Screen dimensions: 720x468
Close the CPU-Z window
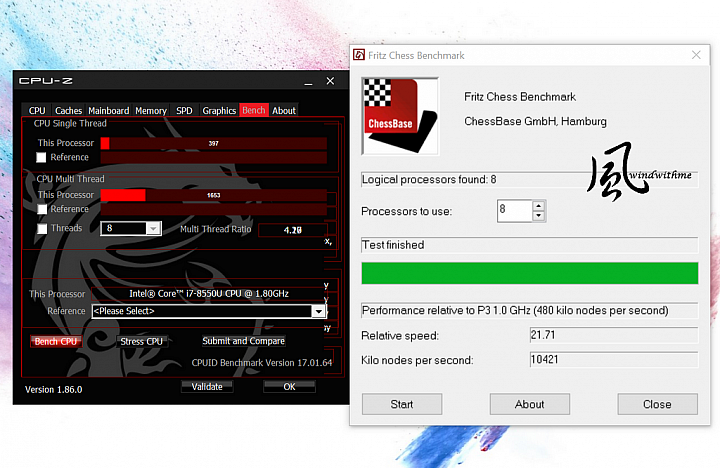point(330,81)
